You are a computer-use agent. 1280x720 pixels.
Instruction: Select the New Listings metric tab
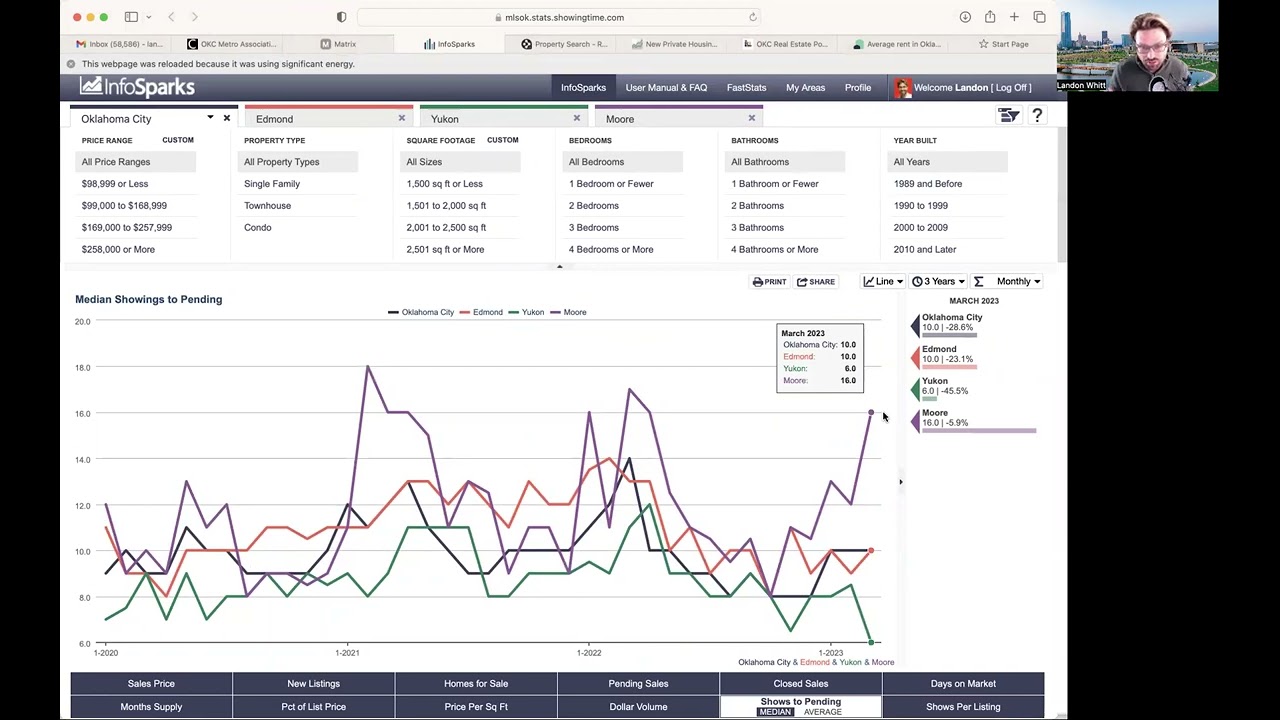point(313,684)
